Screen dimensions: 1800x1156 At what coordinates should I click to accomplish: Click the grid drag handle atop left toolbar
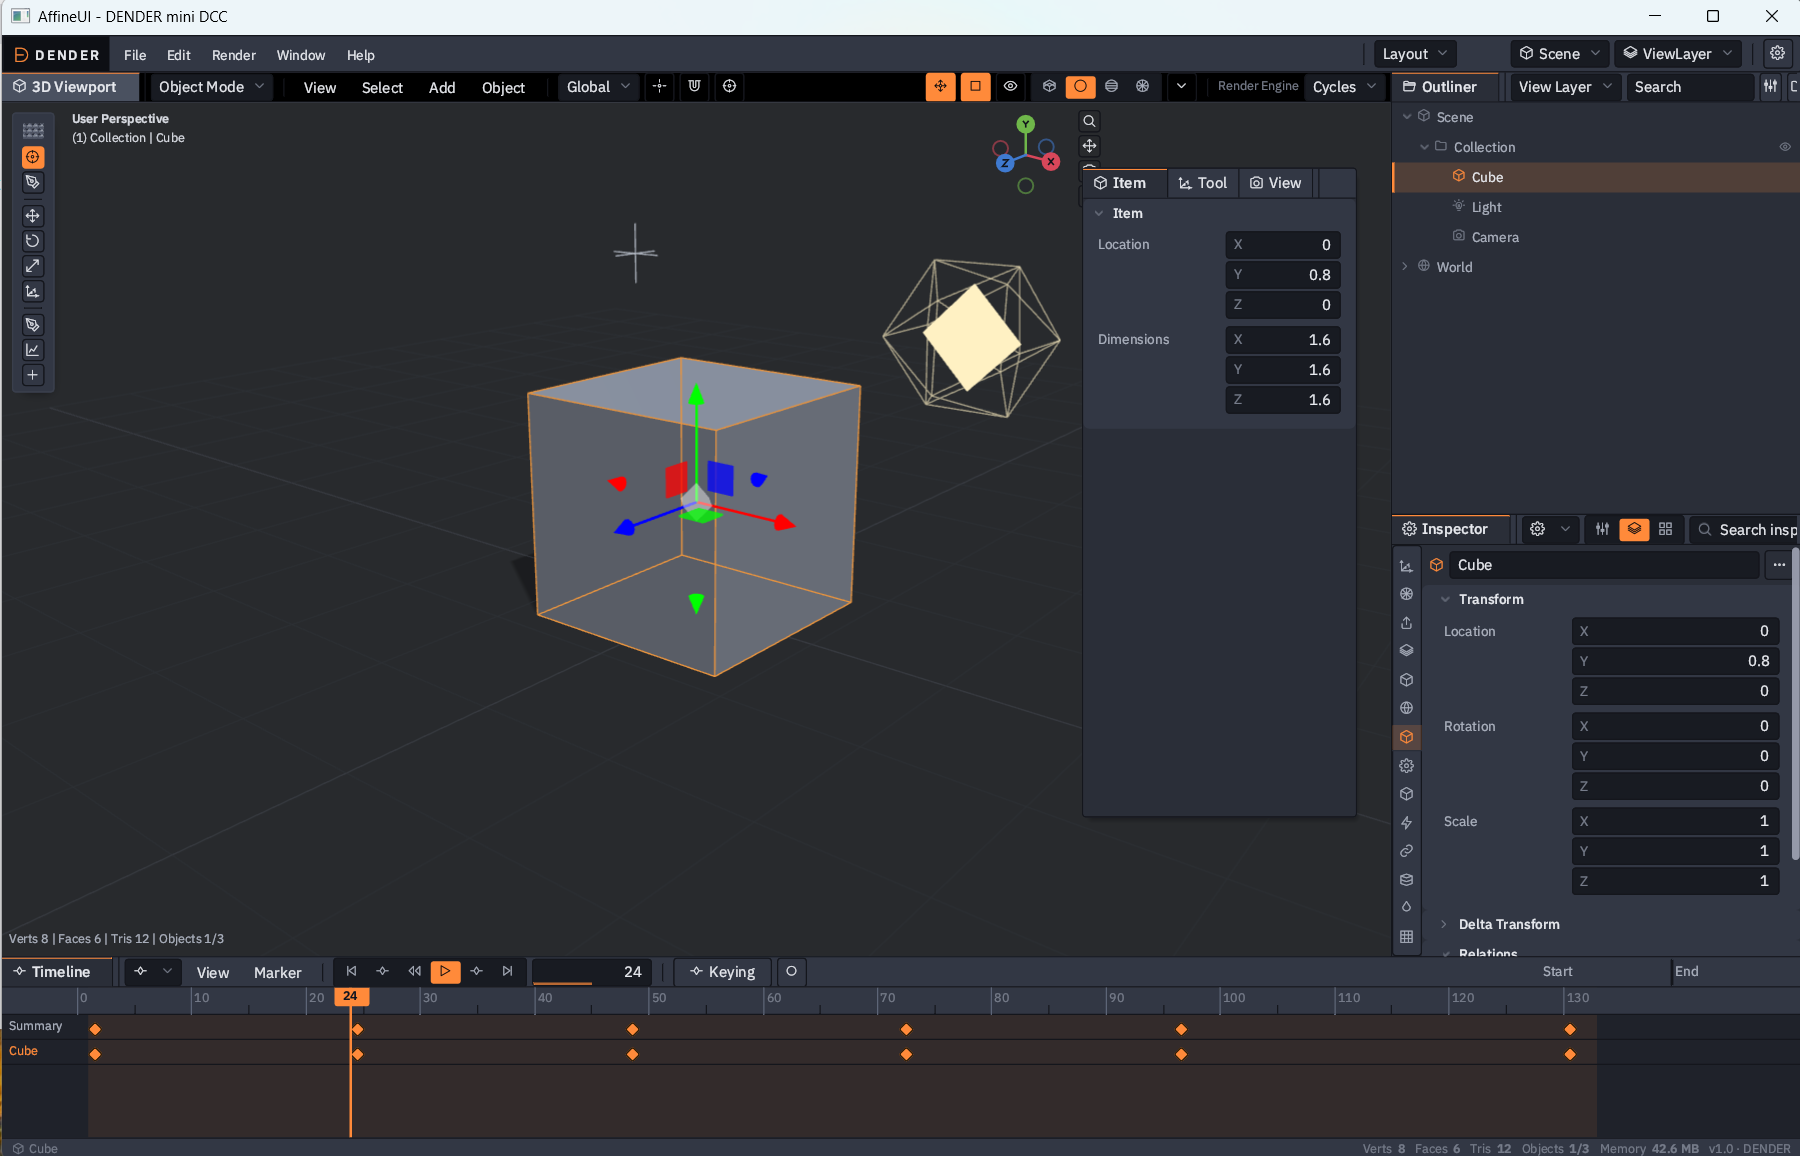tap(33, 130)
